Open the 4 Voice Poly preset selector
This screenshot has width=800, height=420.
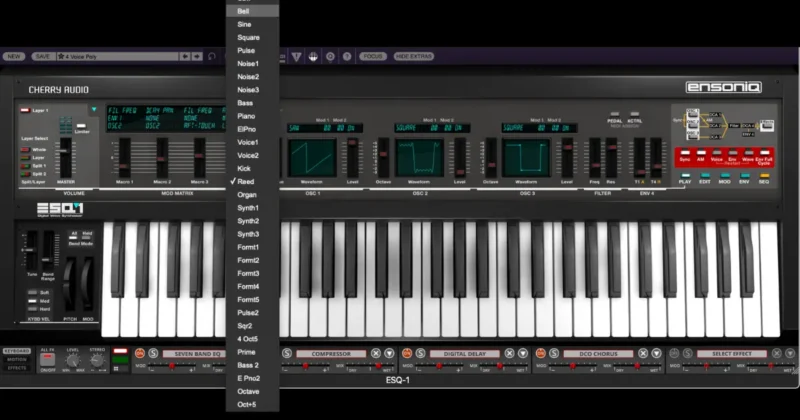pyautogui.click(x=118, y=57)
